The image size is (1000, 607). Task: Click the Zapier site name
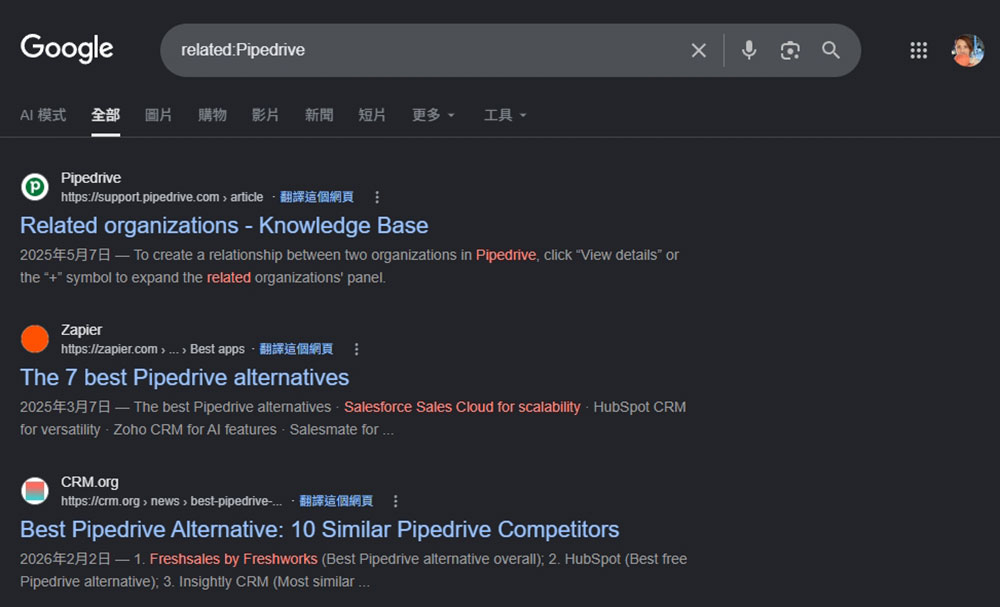click(82, 330)
